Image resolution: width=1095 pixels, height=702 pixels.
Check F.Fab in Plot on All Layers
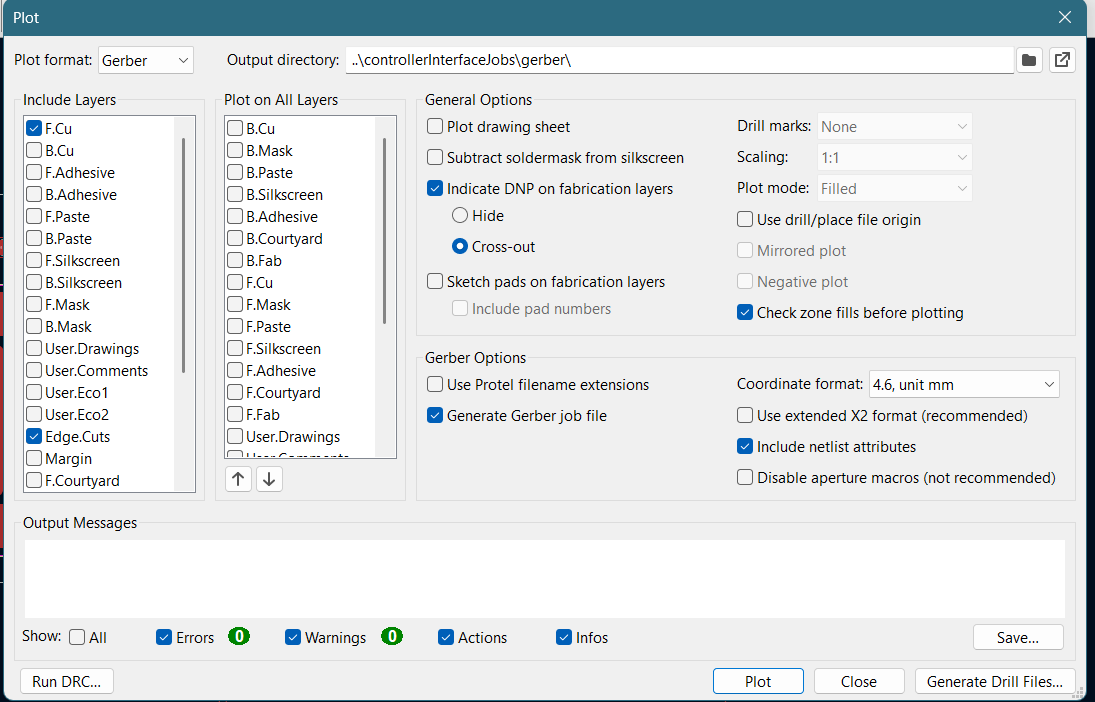235,415
